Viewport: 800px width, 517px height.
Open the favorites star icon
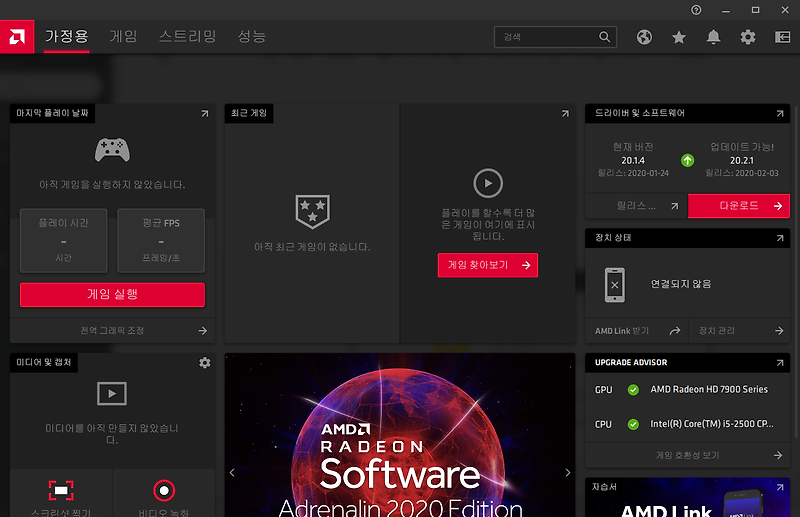tap(679, 37)
